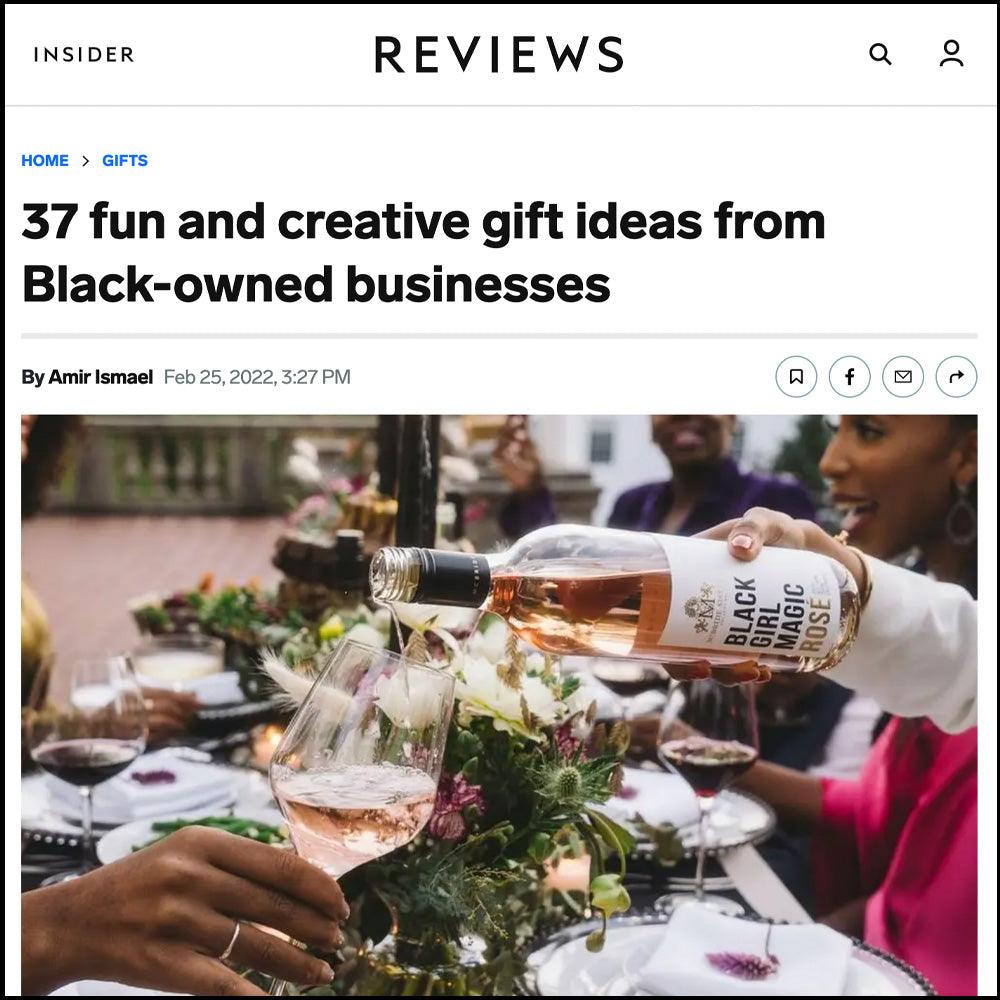Open the REVIEWS section logo
1000x1000 pixels.
[499, 54]
